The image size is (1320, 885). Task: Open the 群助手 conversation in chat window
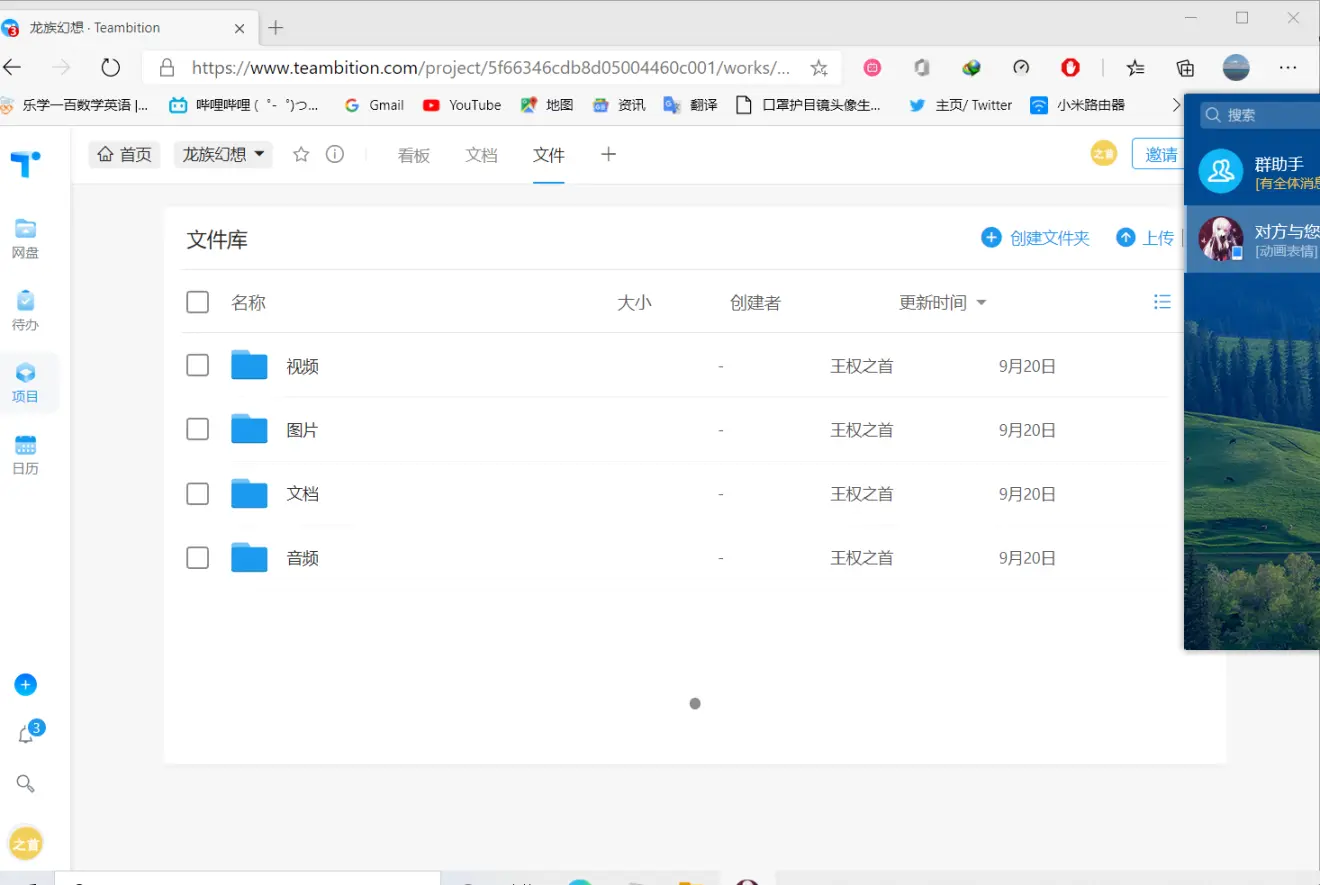click(1252, 171)
